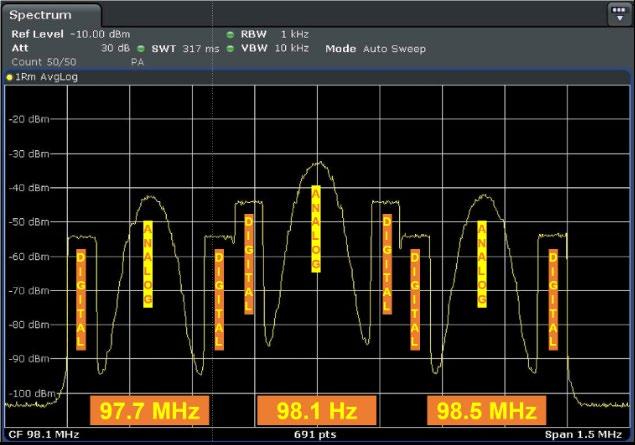This screenshot has width=635, height=445.
Task: Click the 98.1 Hz orange label
Action: tap(317, 410)
